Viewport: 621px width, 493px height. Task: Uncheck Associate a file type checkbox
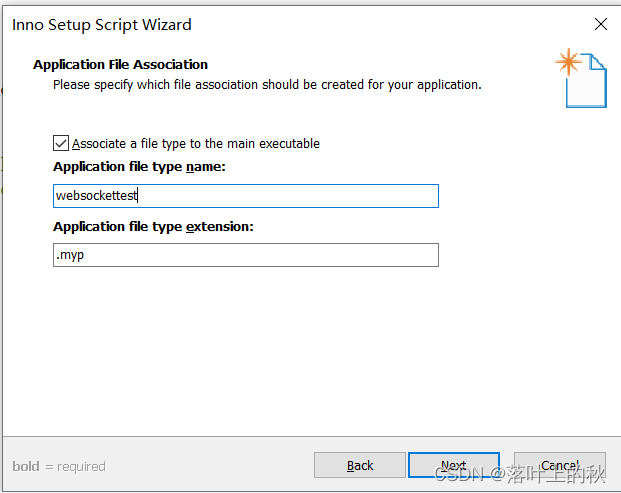[61, 143]
